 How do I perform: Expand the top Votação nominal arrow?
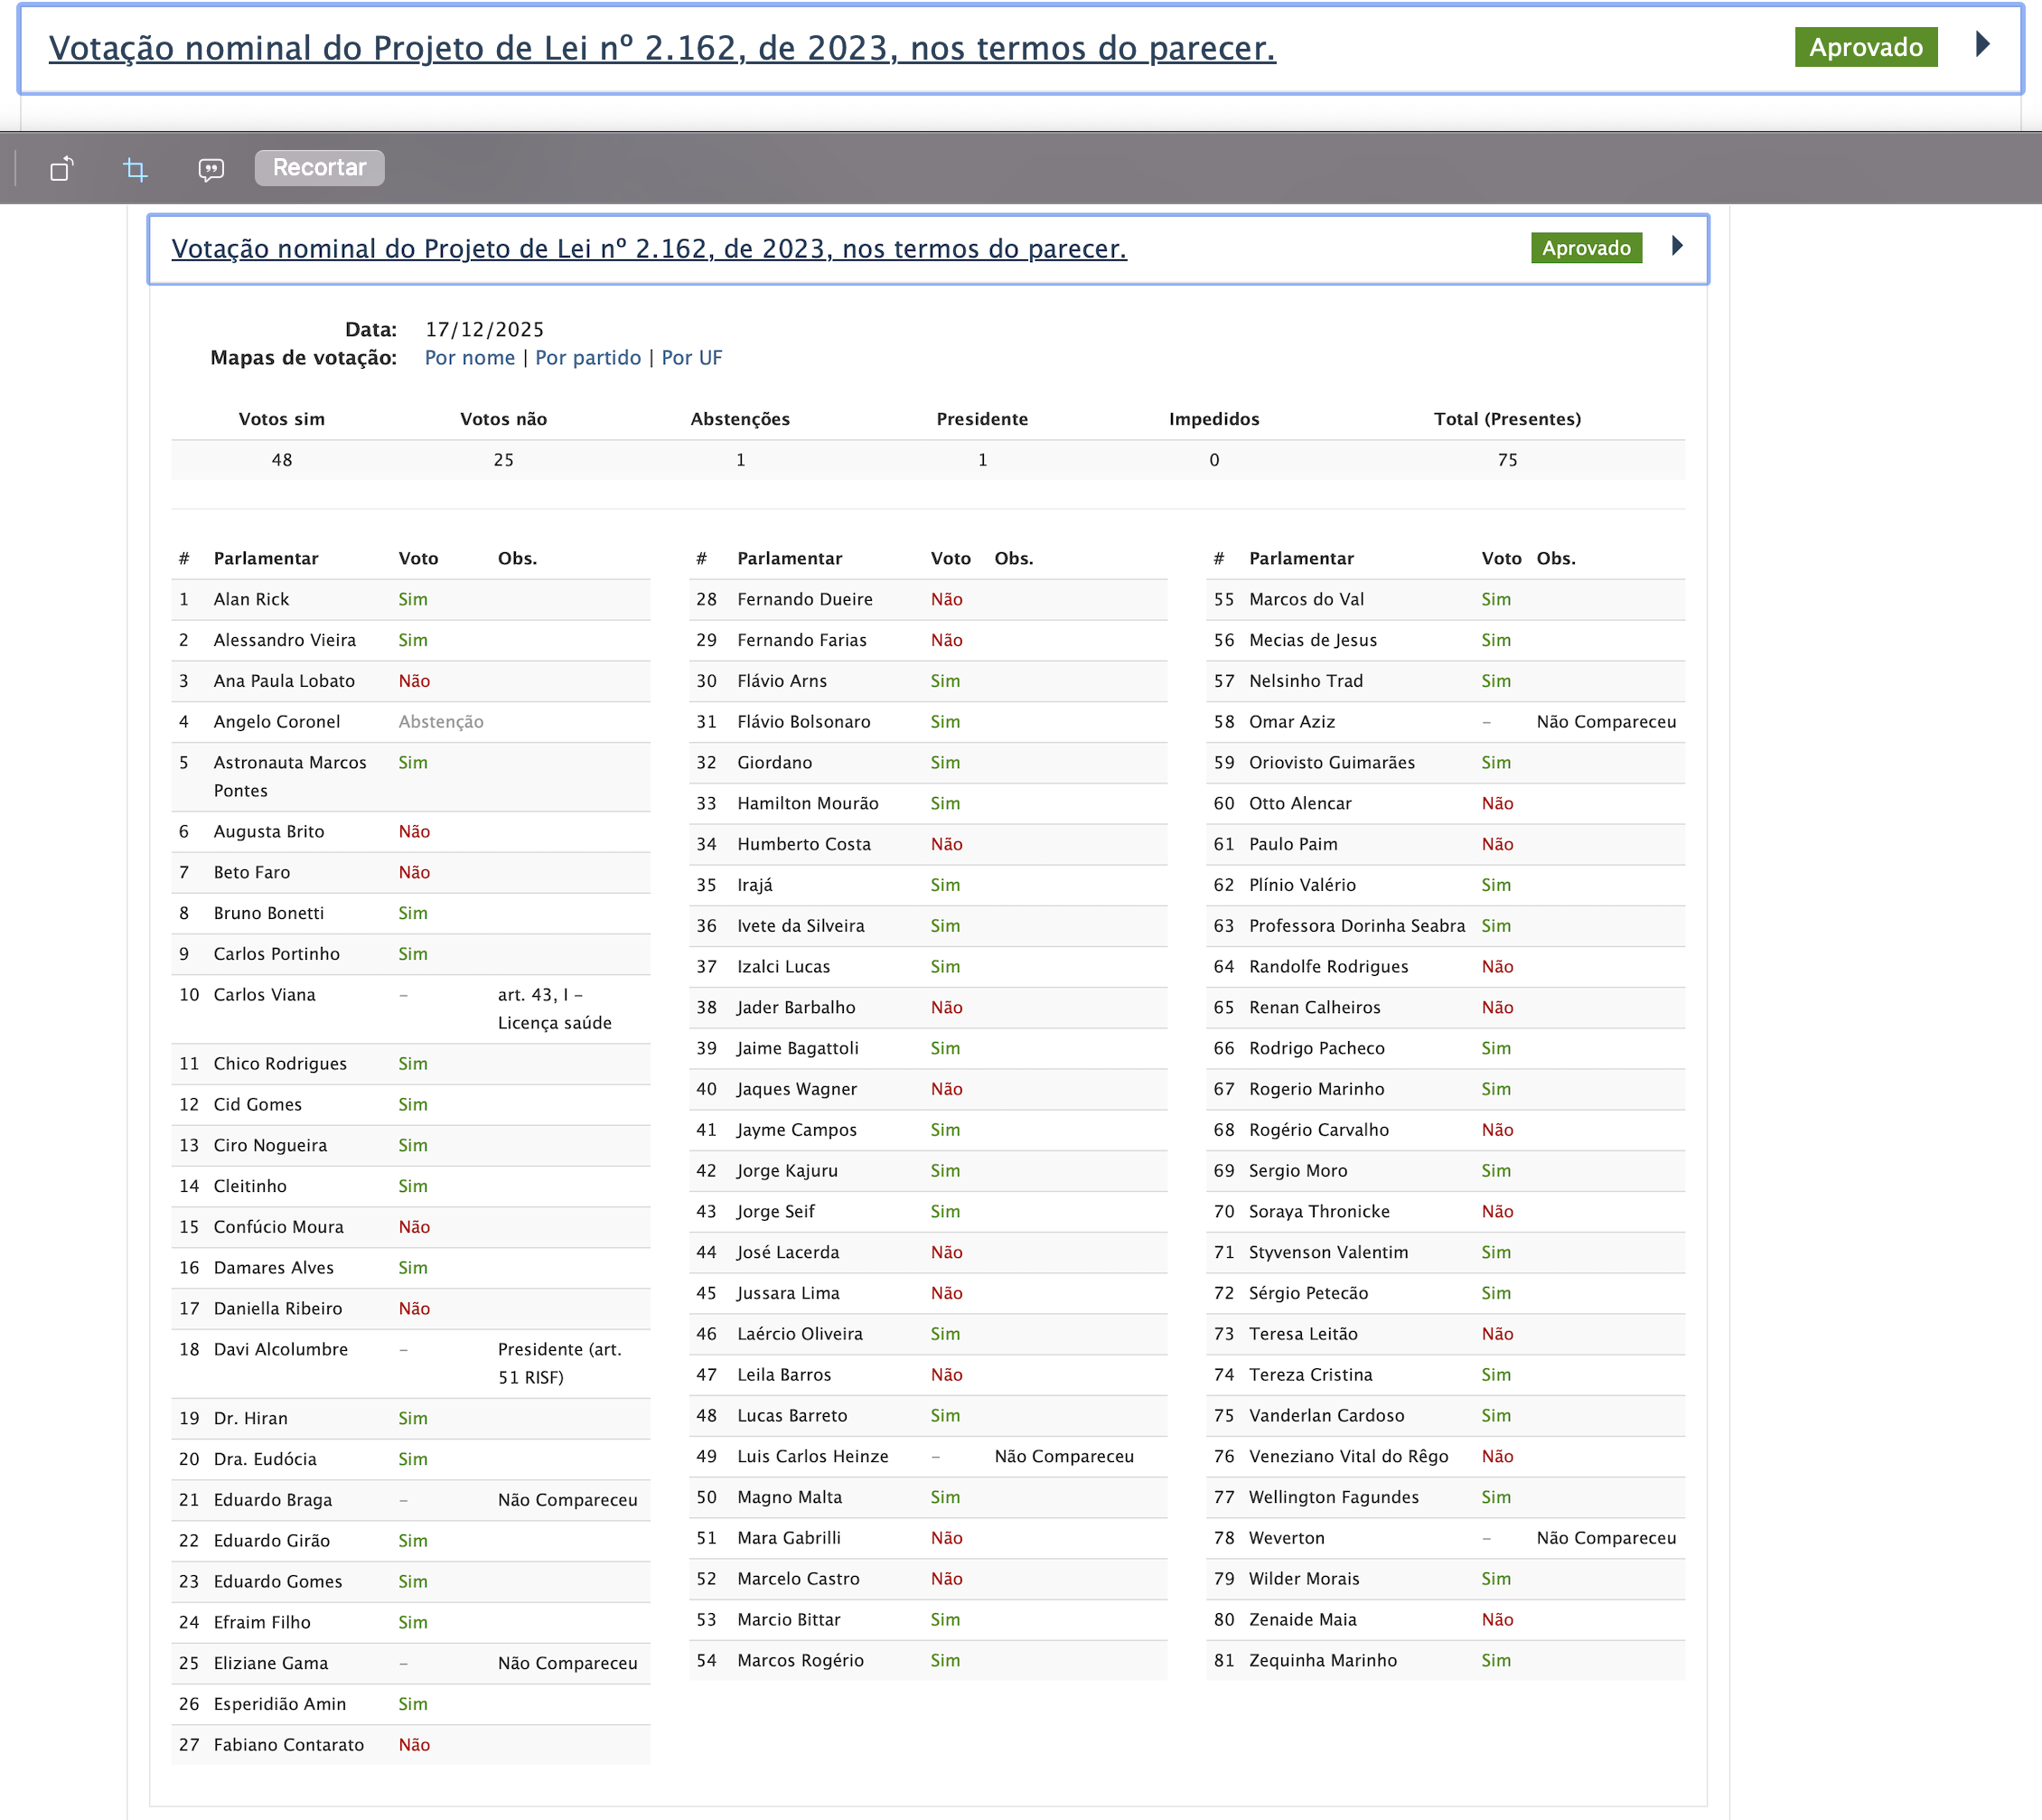(x=1983, y=45)
